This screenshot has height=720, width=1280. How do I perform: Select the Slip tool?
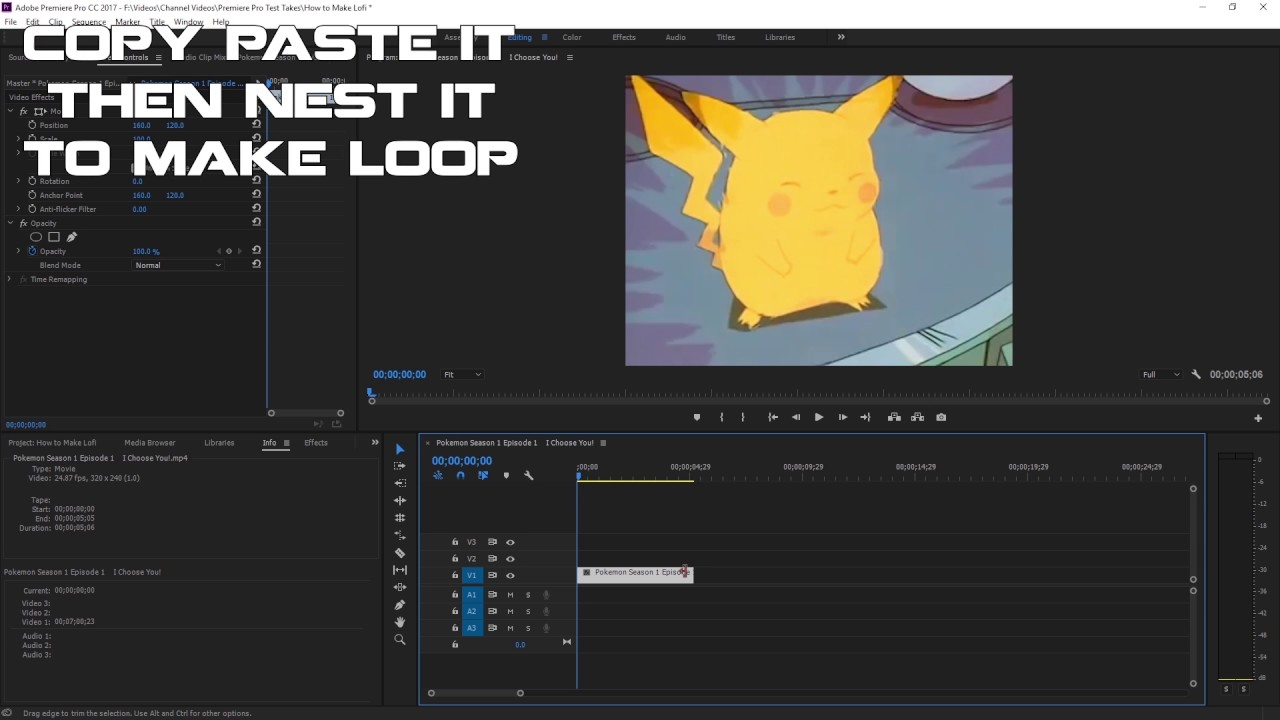[400, 570]
